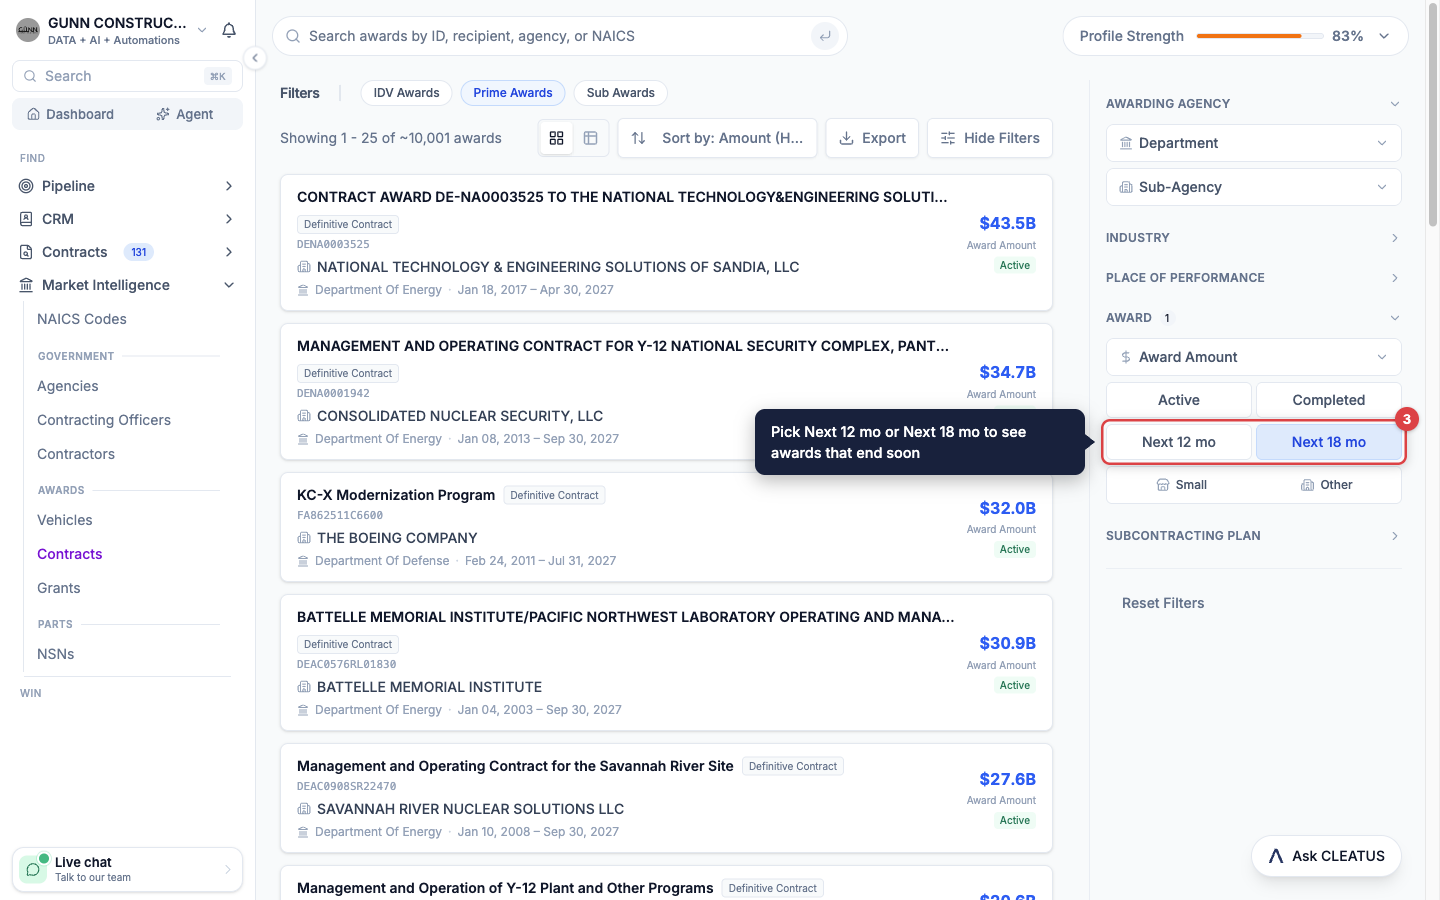
Task: Collapse the Awarding Agency section
Action: [1254, 104]
